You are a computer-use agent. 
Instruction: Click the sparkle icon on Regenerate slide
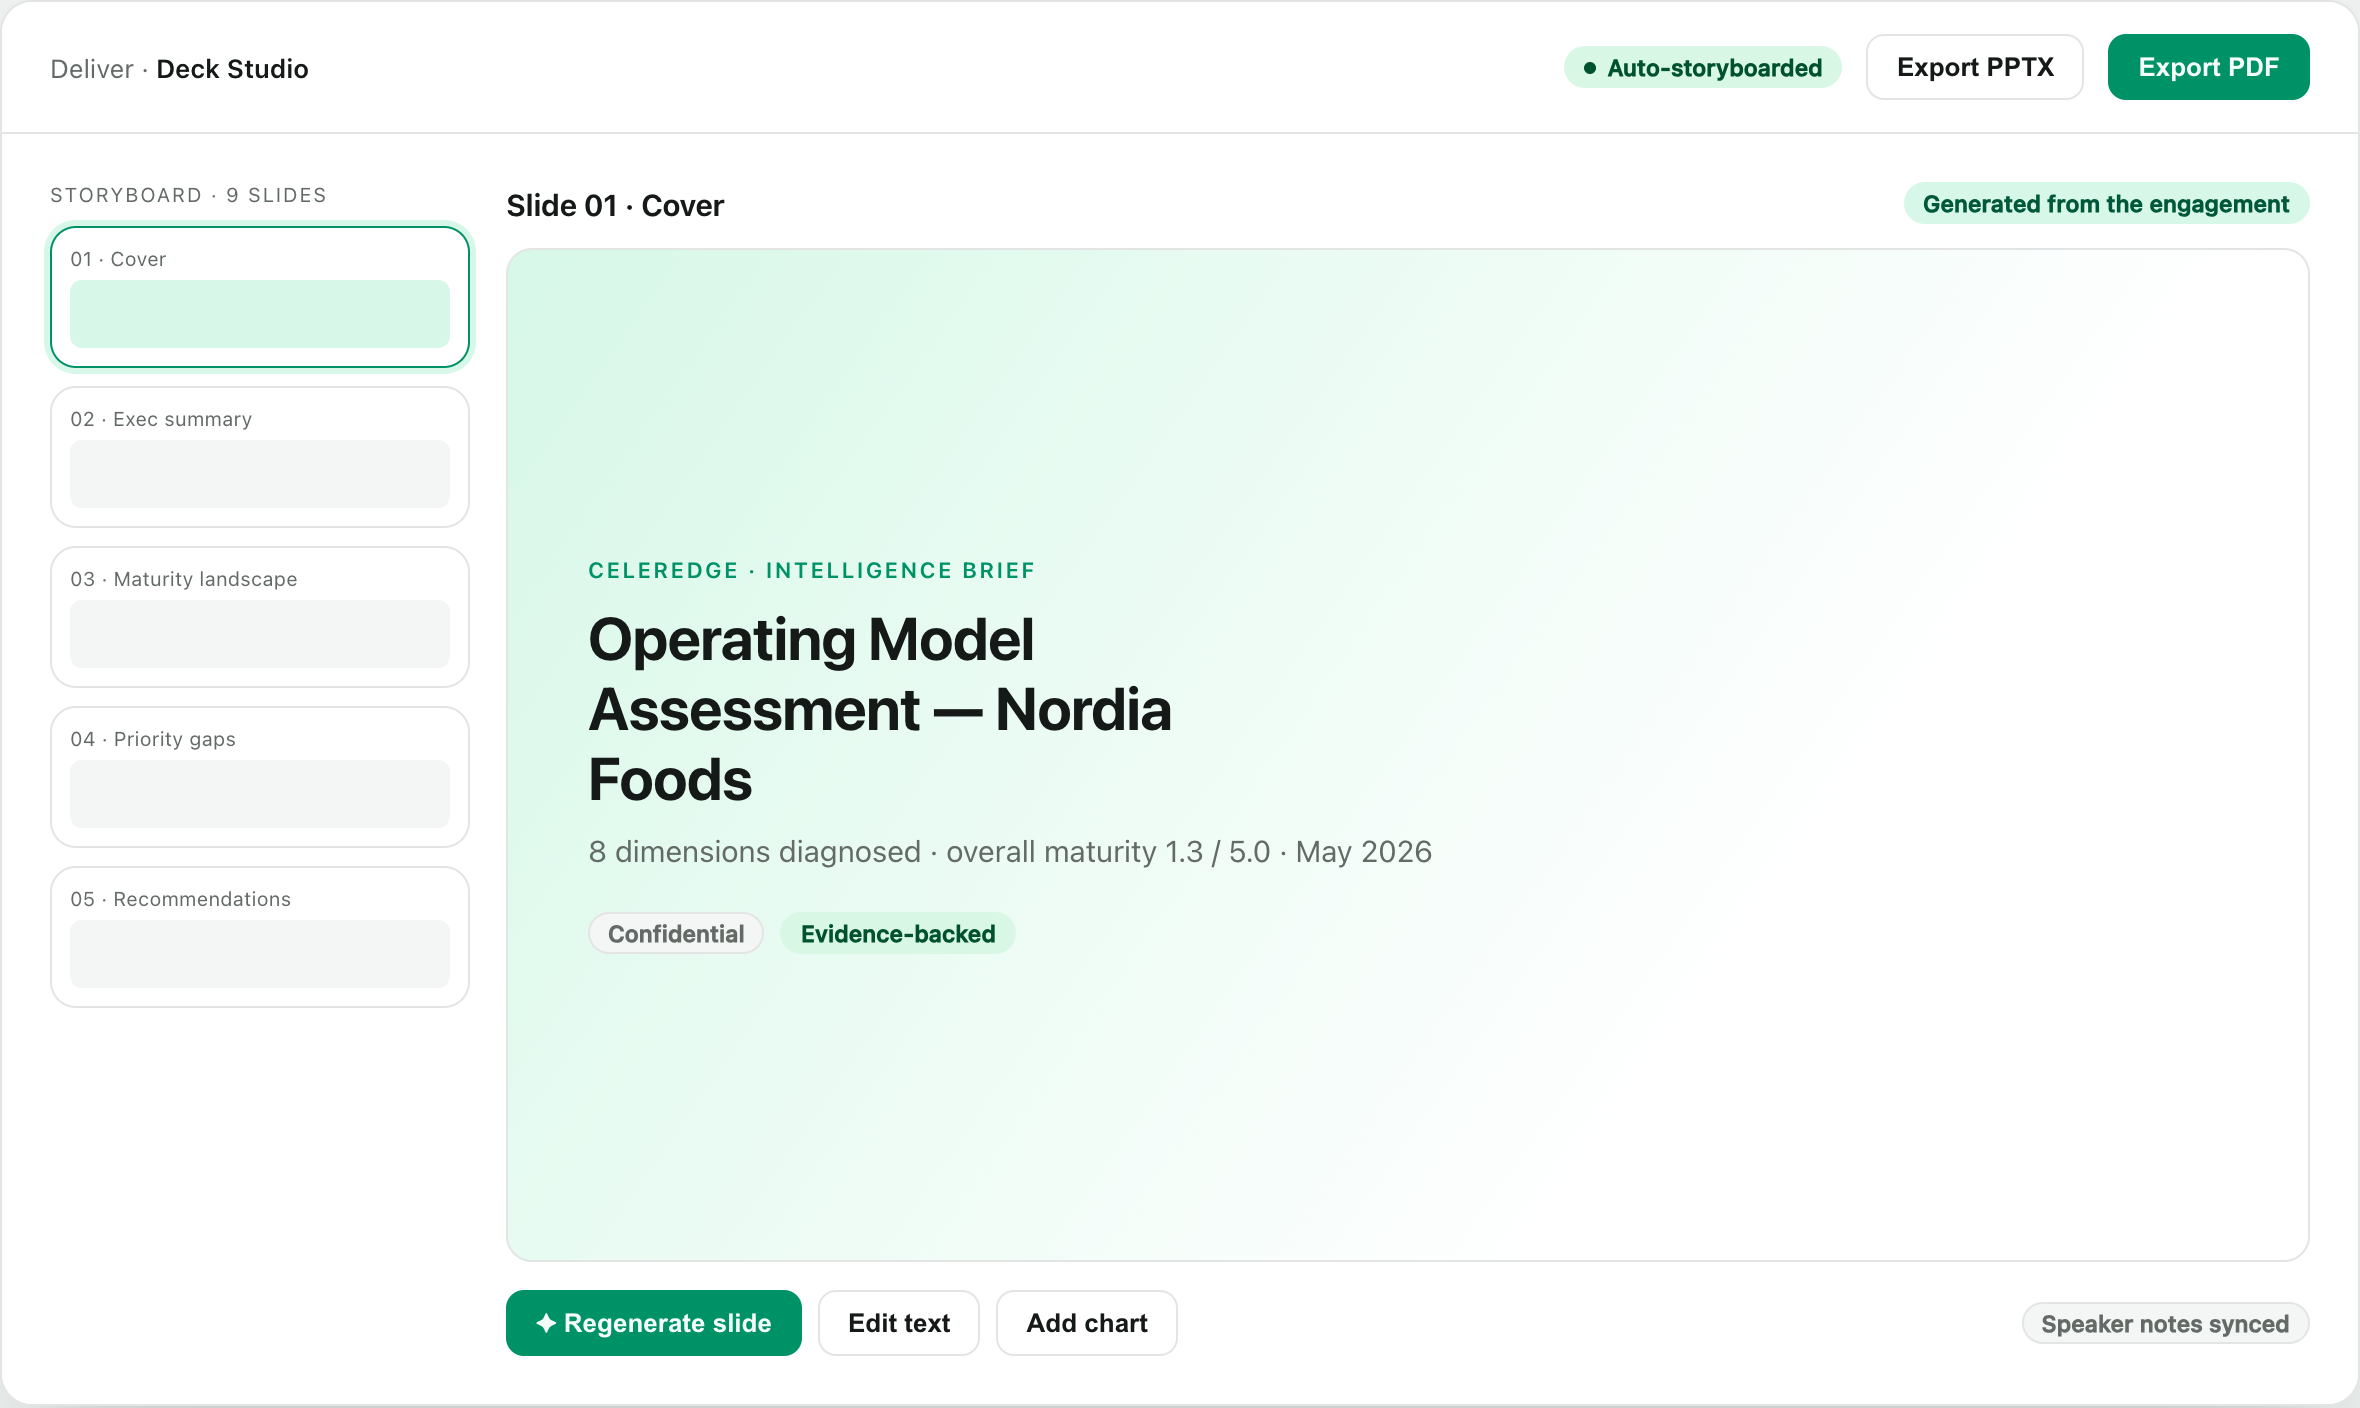coord(546,1323)
